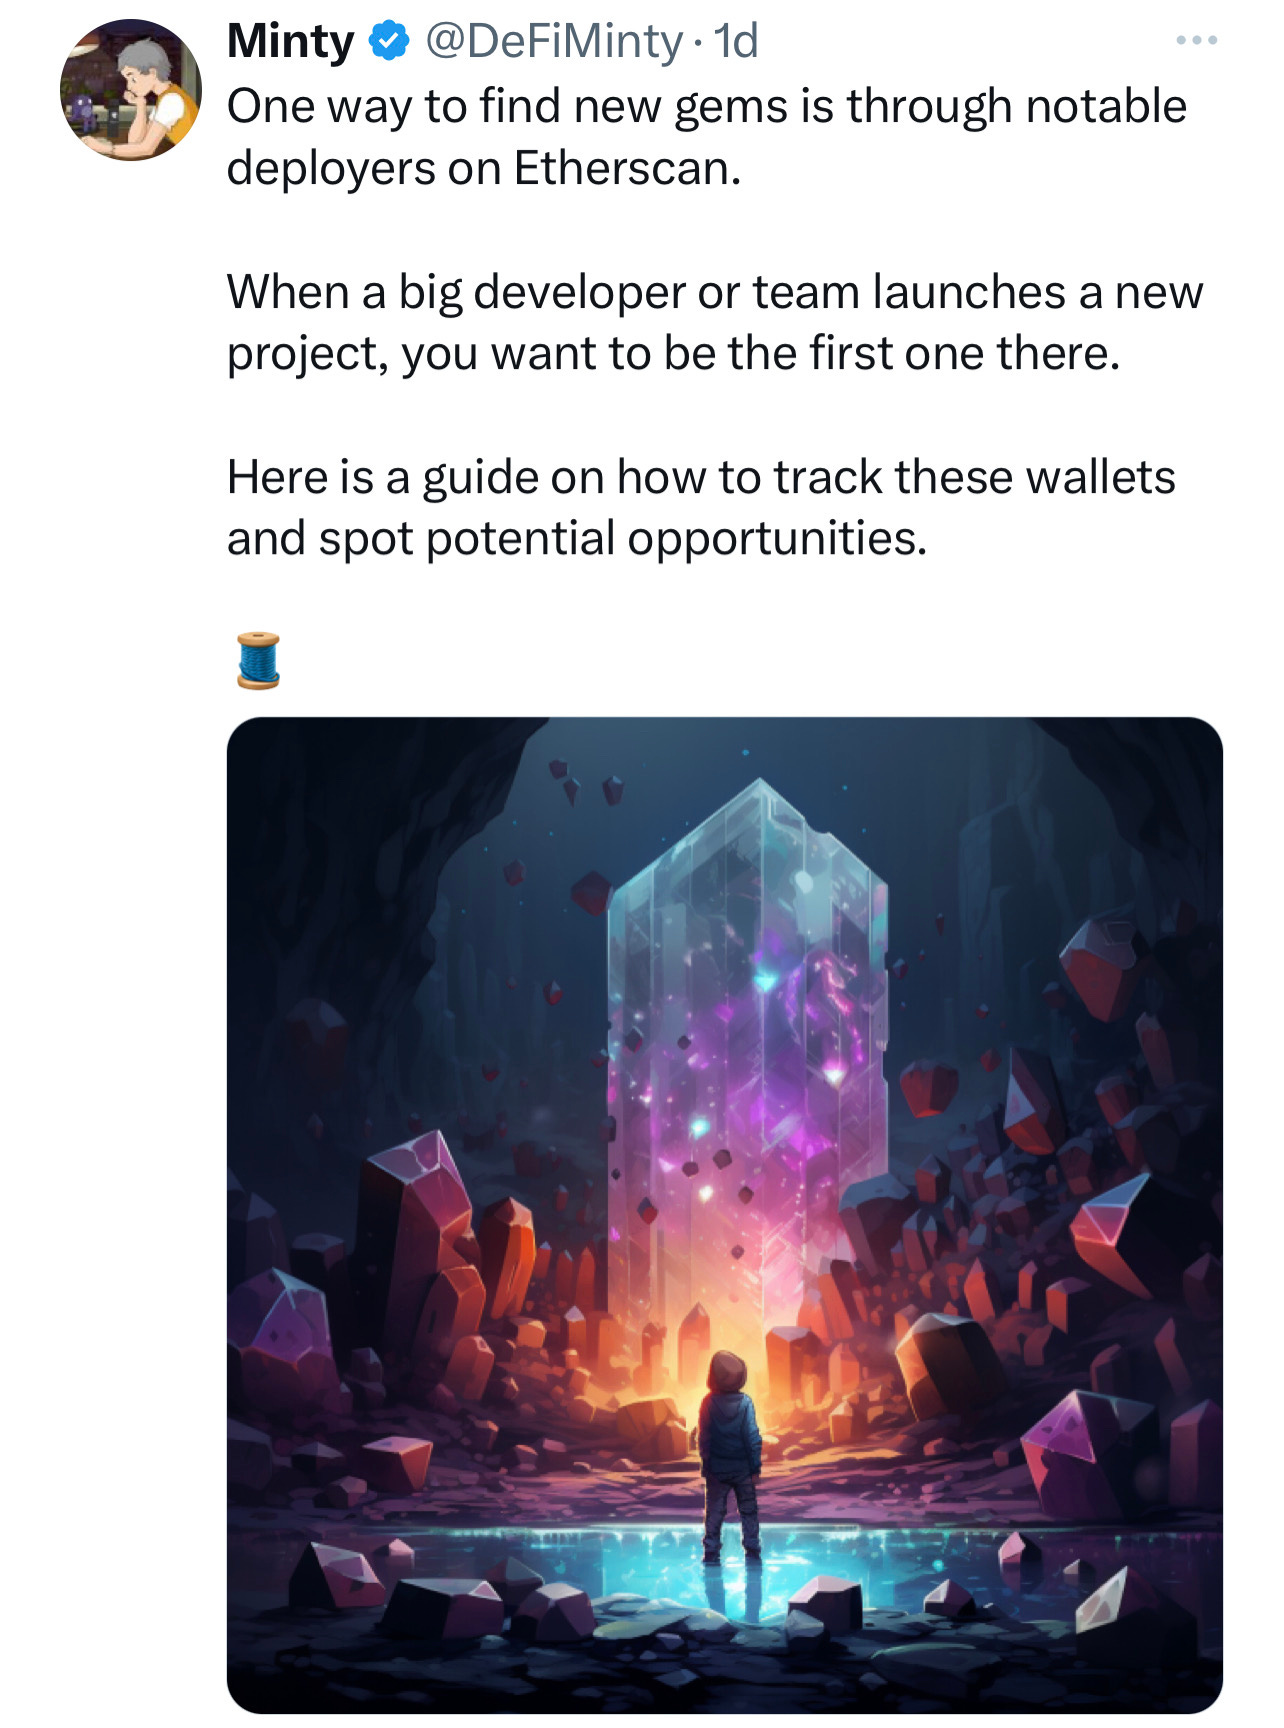Select the paragraph about tracking these wallets
The image size is (1284, 1728).
point(700,507)
